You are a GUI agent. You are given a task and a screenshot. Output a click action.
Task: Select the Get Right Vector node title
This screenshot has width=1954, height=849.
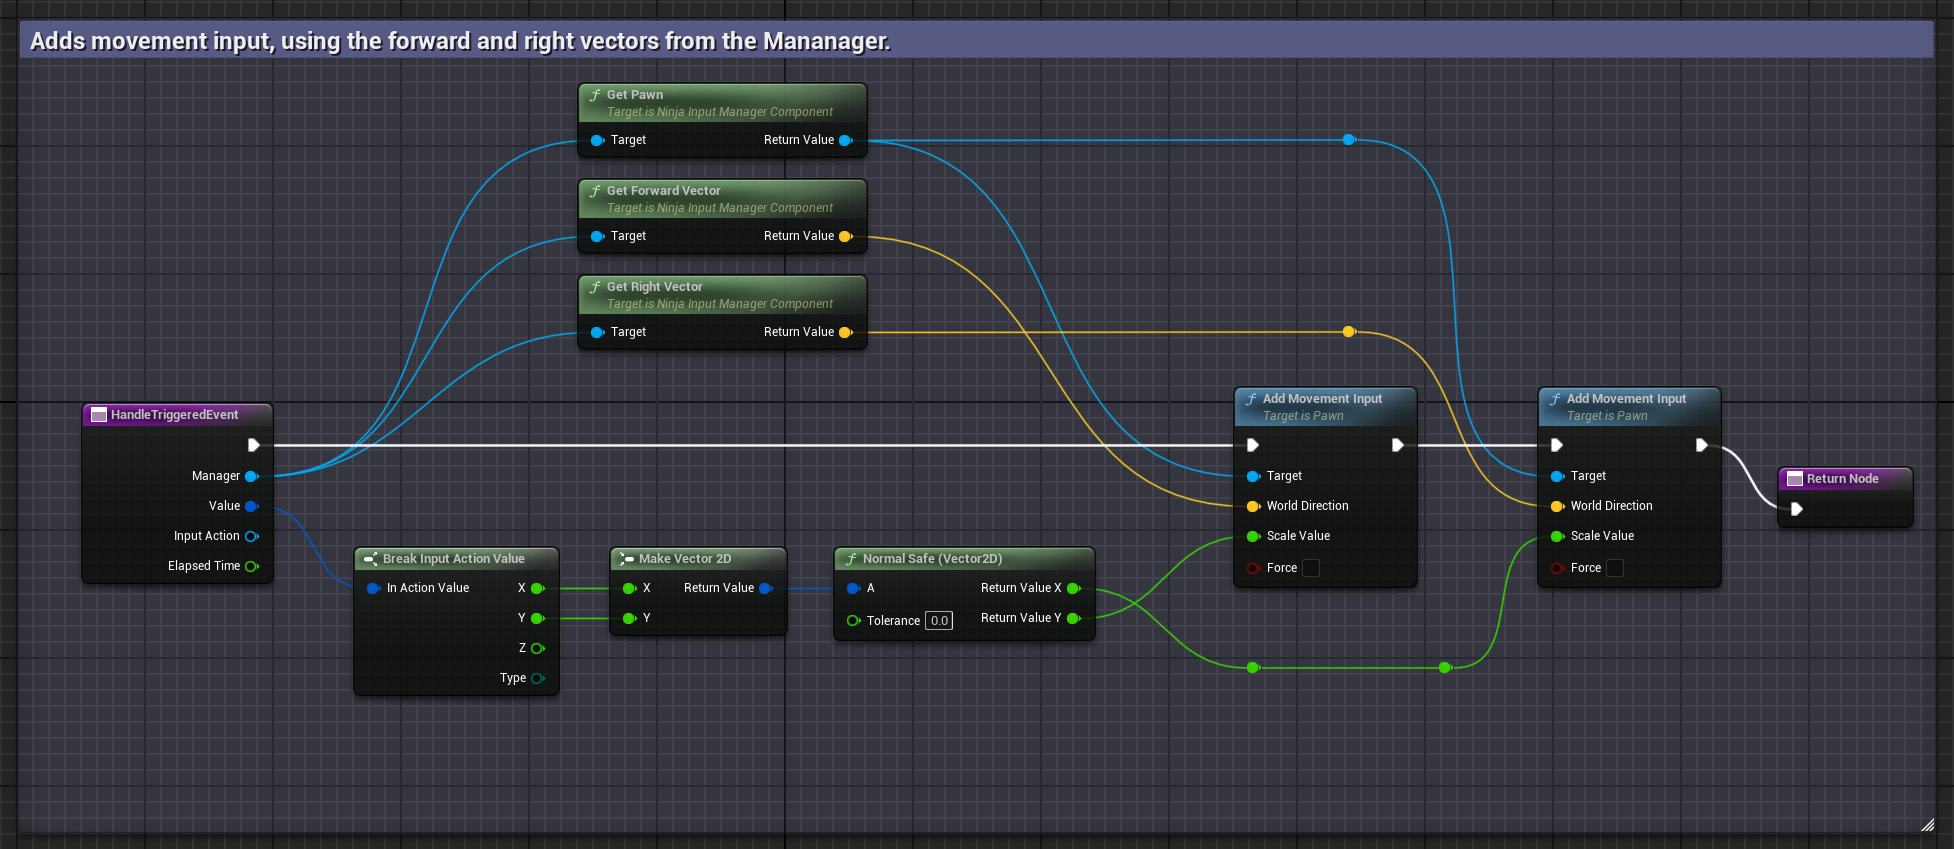pos(654,287)
